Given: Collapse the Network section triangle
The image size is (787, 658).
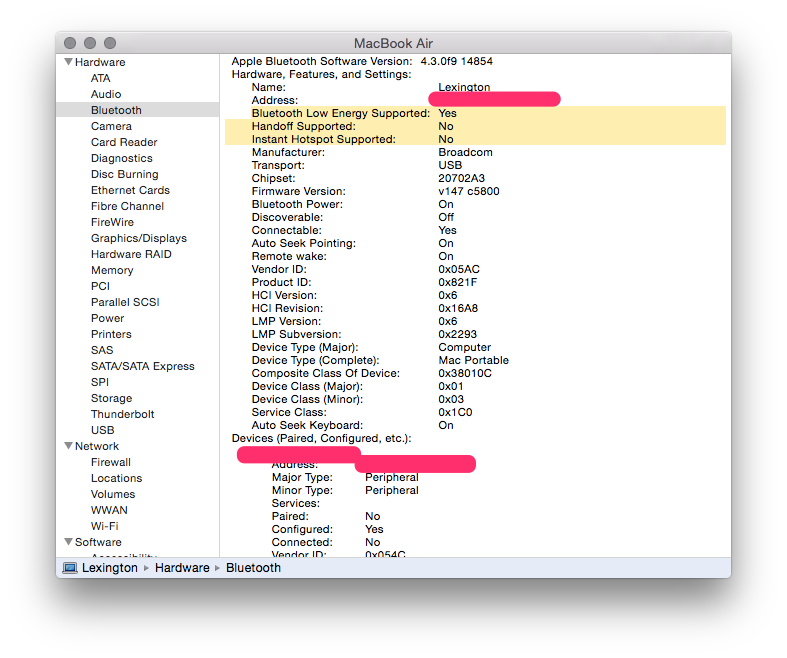Looking at the screenshot, I should click(69, 446).
